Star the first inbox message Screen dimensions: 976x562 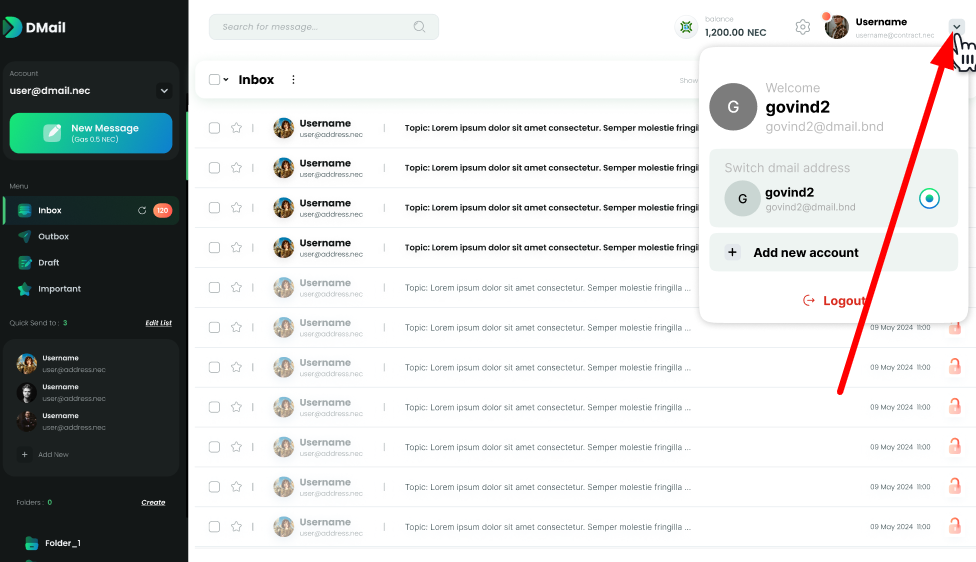point(236,128)
